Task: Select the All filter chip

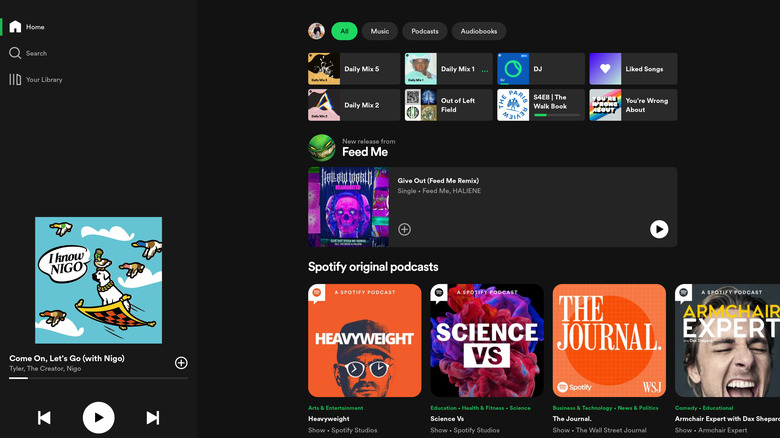Action: (344, 31)
